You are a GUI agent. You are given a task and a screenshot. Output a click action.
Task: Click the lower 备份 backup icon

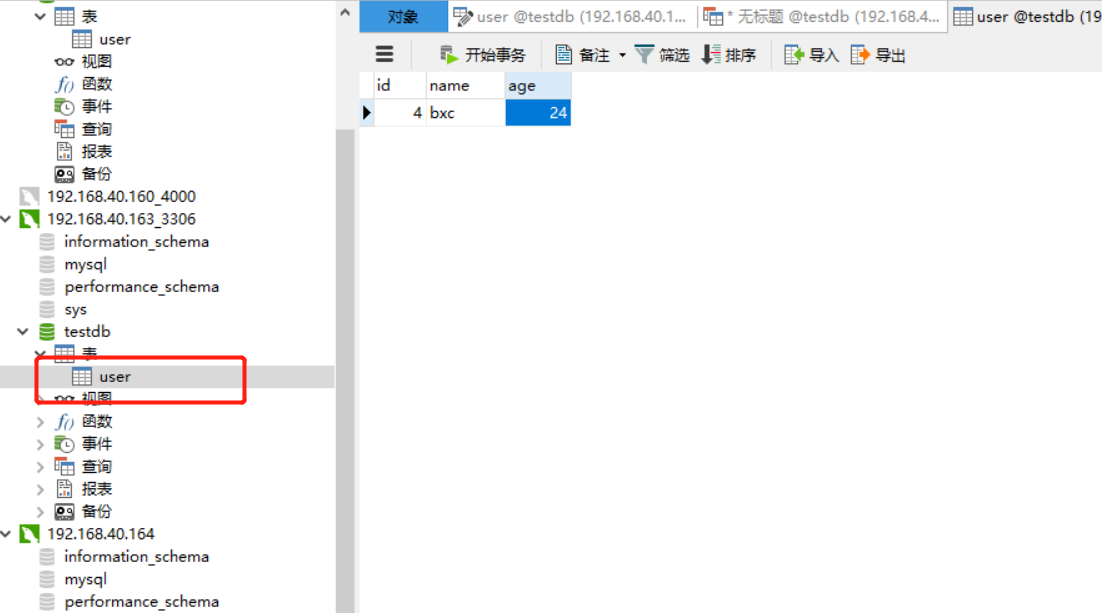64,512
